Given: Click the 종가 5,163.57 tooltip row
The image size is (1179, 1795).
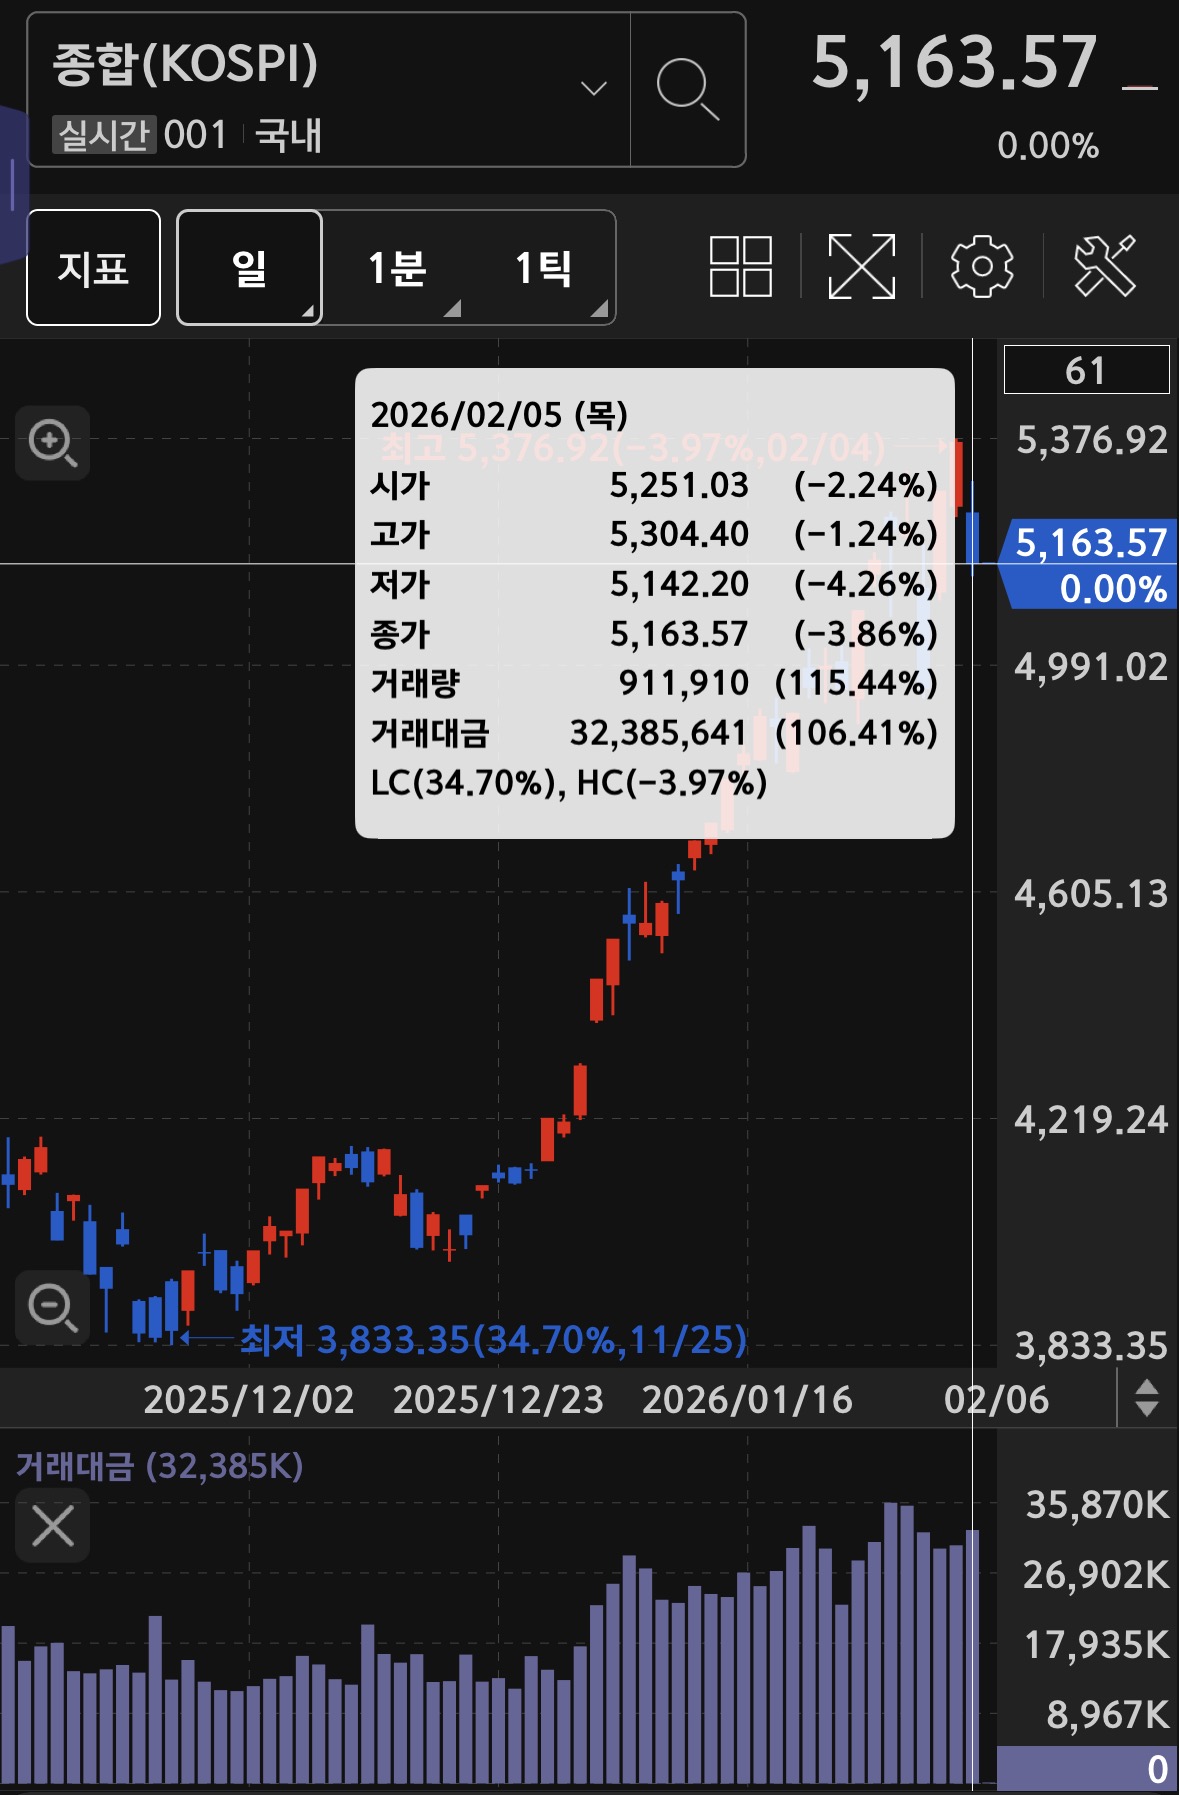Looking at the screenshot, I should click(654, 633).
